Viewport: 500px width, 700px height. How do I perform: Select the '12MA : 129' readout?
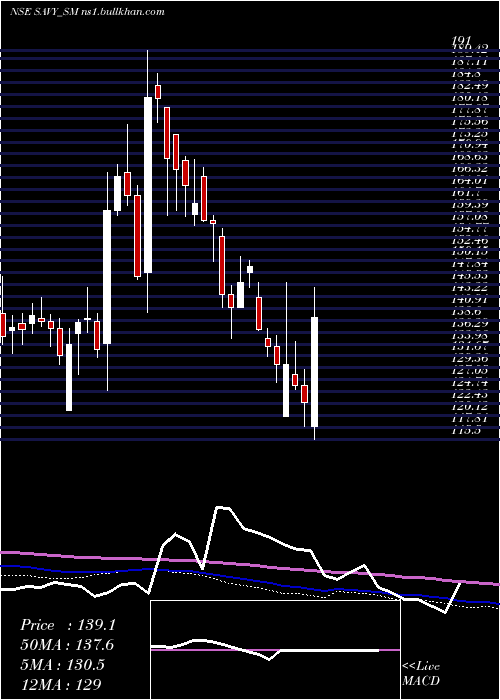click(60, 684)
